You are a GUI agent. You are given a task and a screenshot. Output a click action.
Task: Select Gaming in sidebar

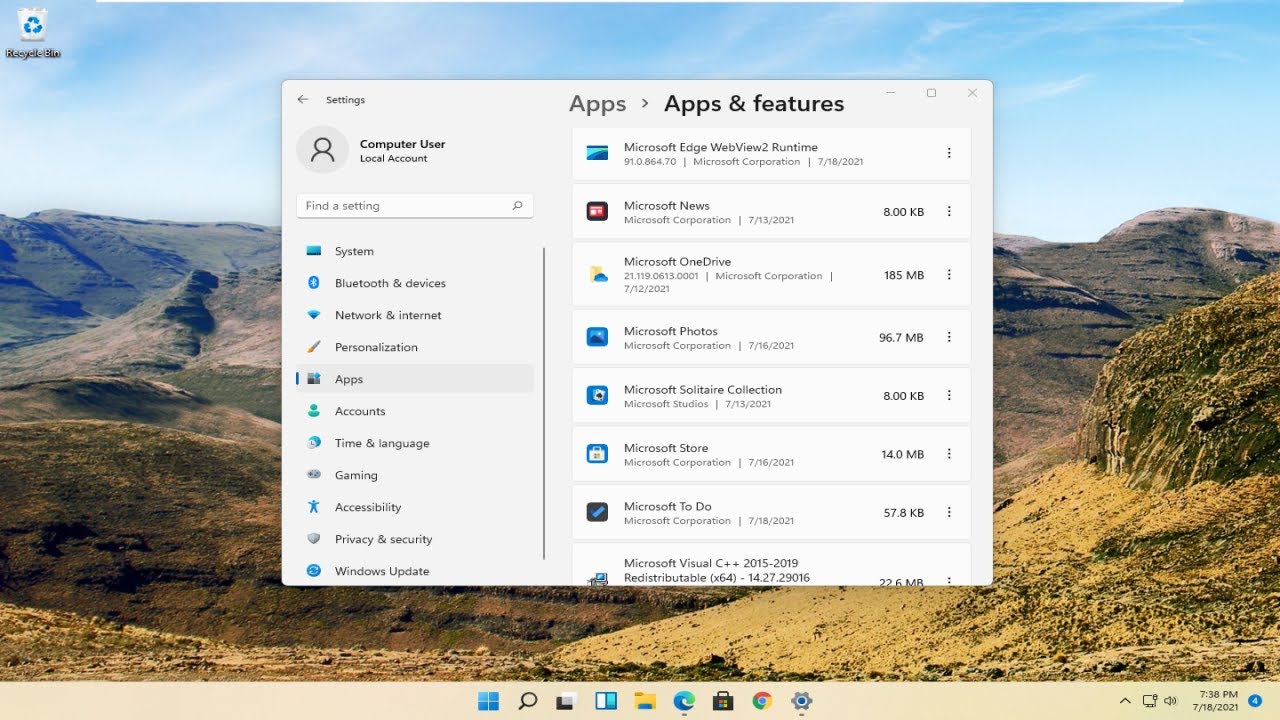[x=415, y=475]
